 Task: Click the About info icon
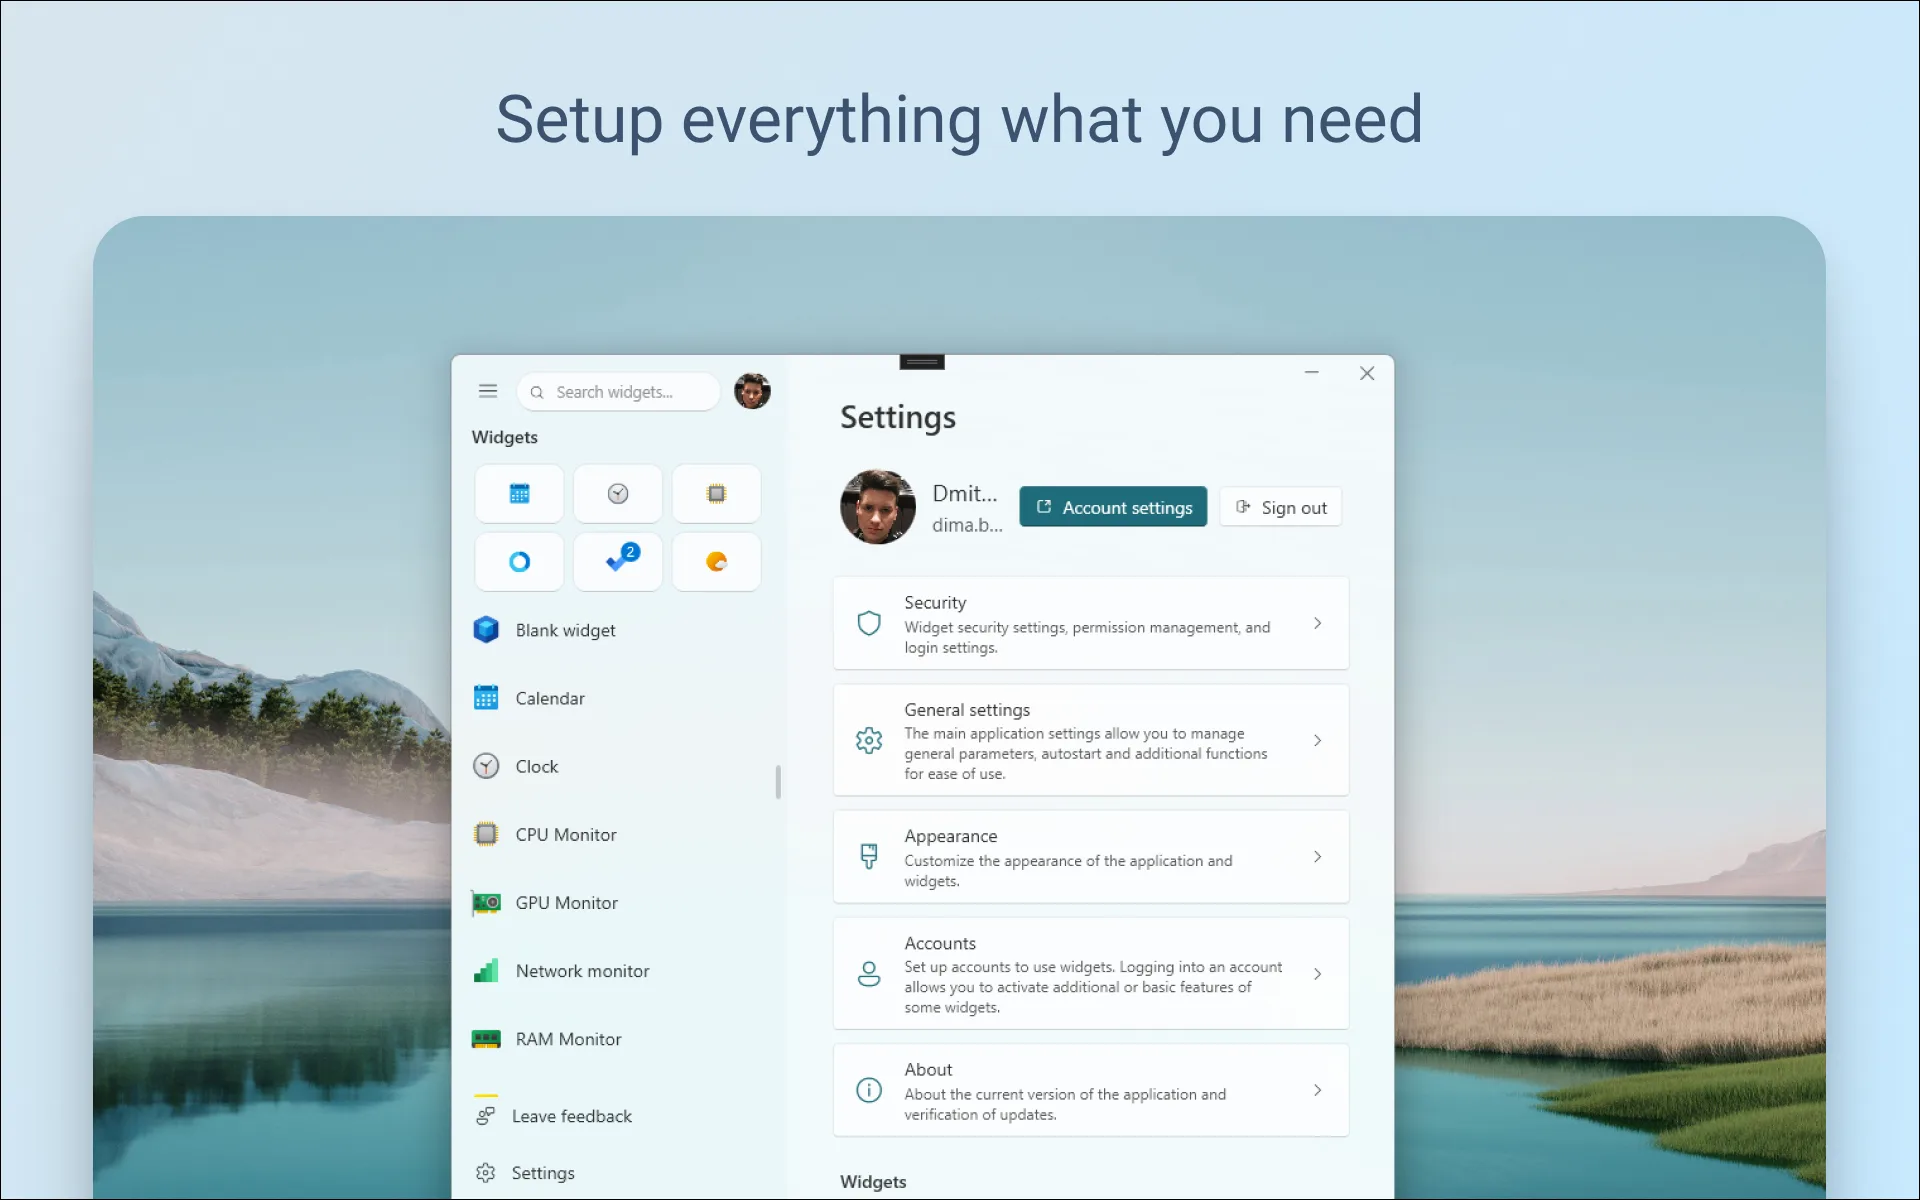(869, 1090)
